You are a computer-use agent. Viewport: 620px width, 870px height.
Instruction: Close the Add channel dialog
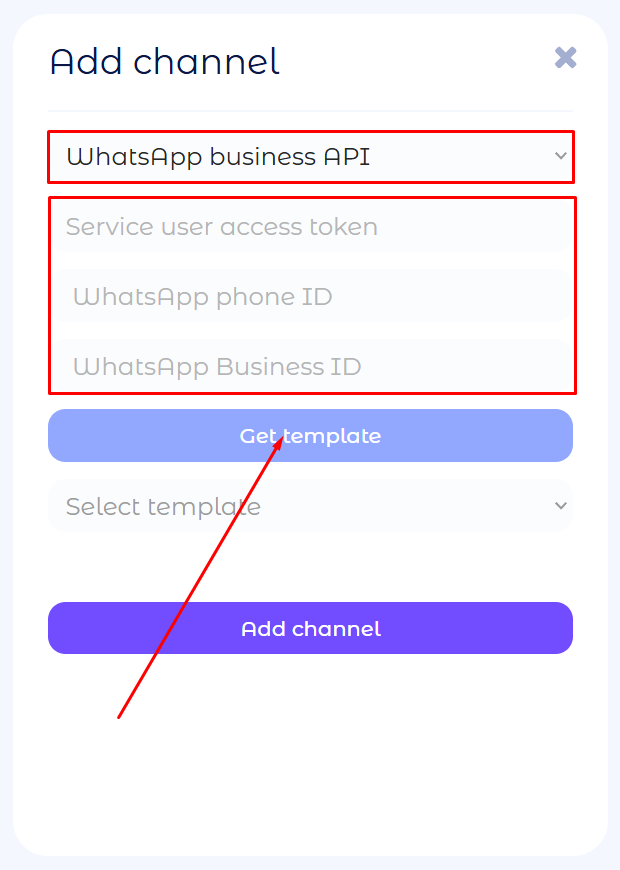pos(565,58)
